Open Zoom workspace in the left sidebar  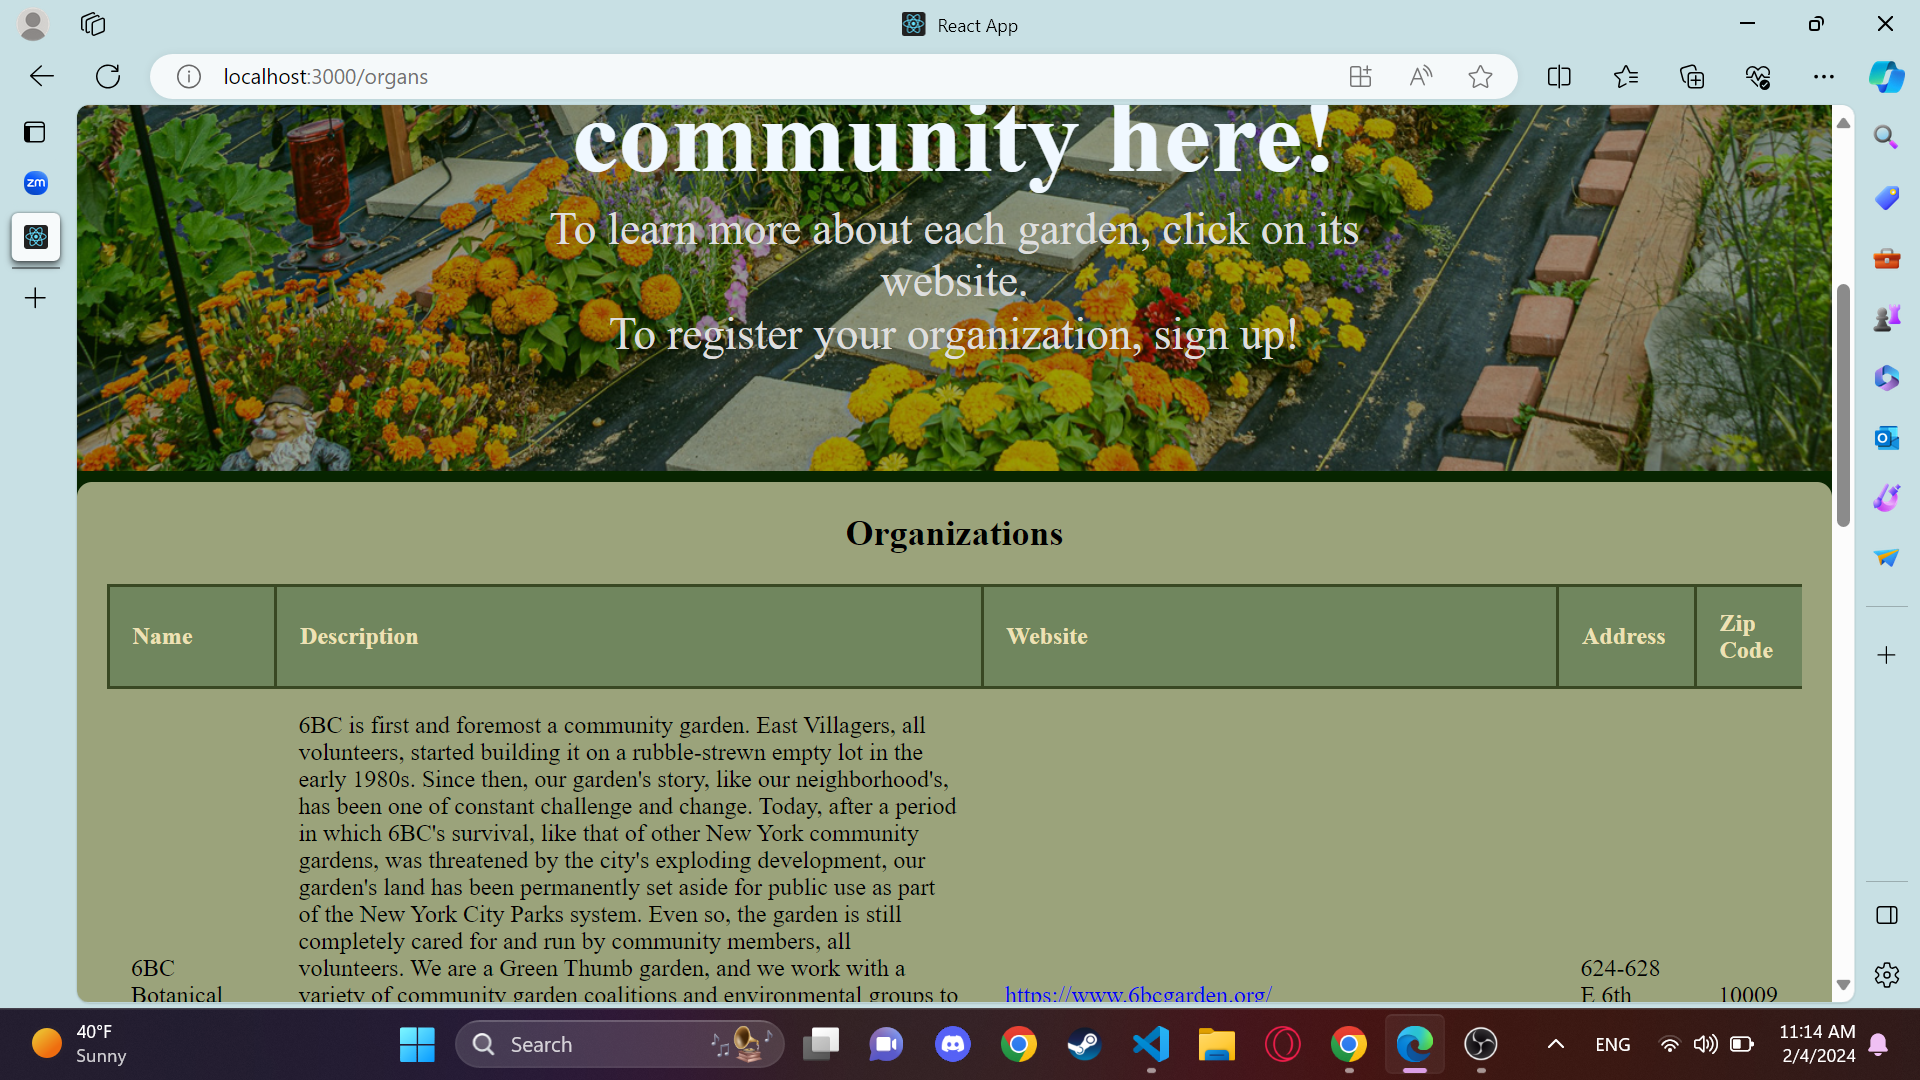coord(35,183)
